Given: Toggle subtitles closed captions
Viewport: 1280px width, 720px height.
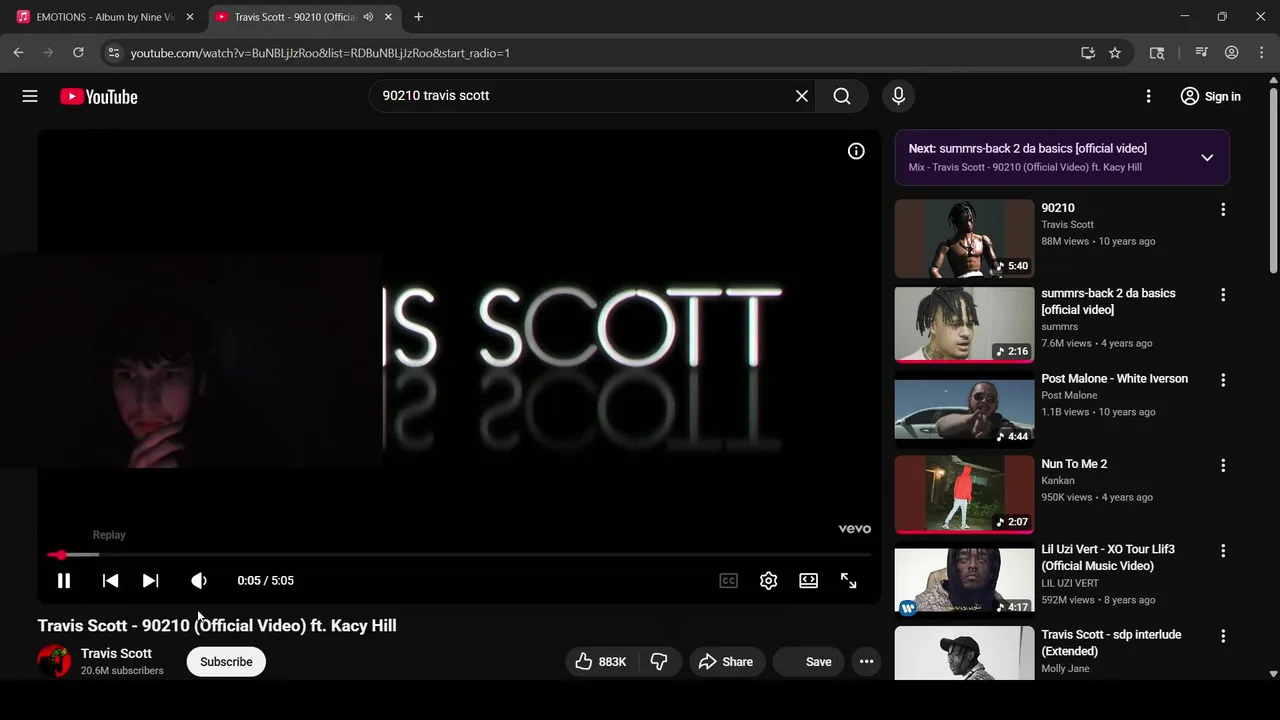Looking at the screenshot, I should coord(728,581).
